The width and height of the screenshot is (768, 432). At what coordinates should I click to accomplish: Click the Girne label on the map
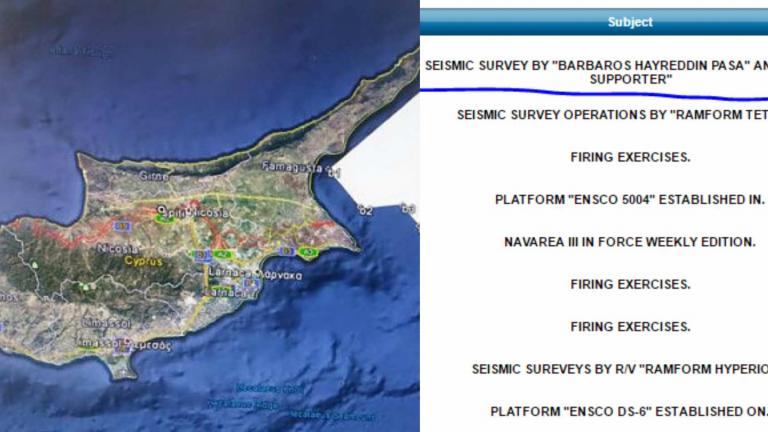click(153, 176)
